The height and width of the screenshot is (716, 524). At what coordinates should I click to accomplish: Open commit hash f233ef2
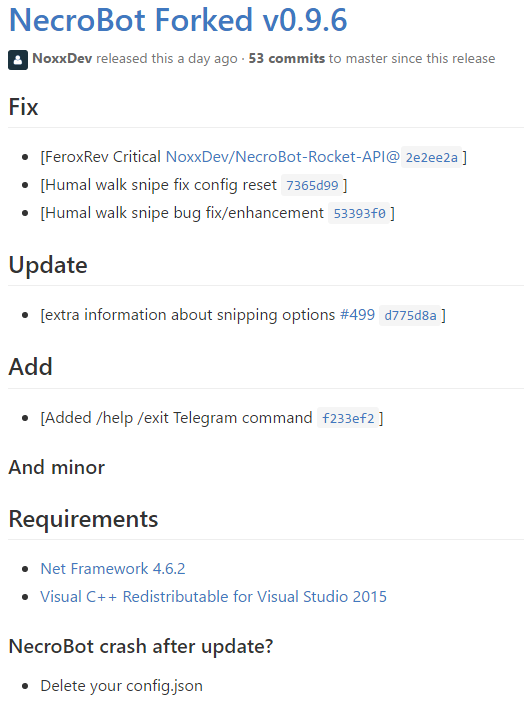coord(348,418)
